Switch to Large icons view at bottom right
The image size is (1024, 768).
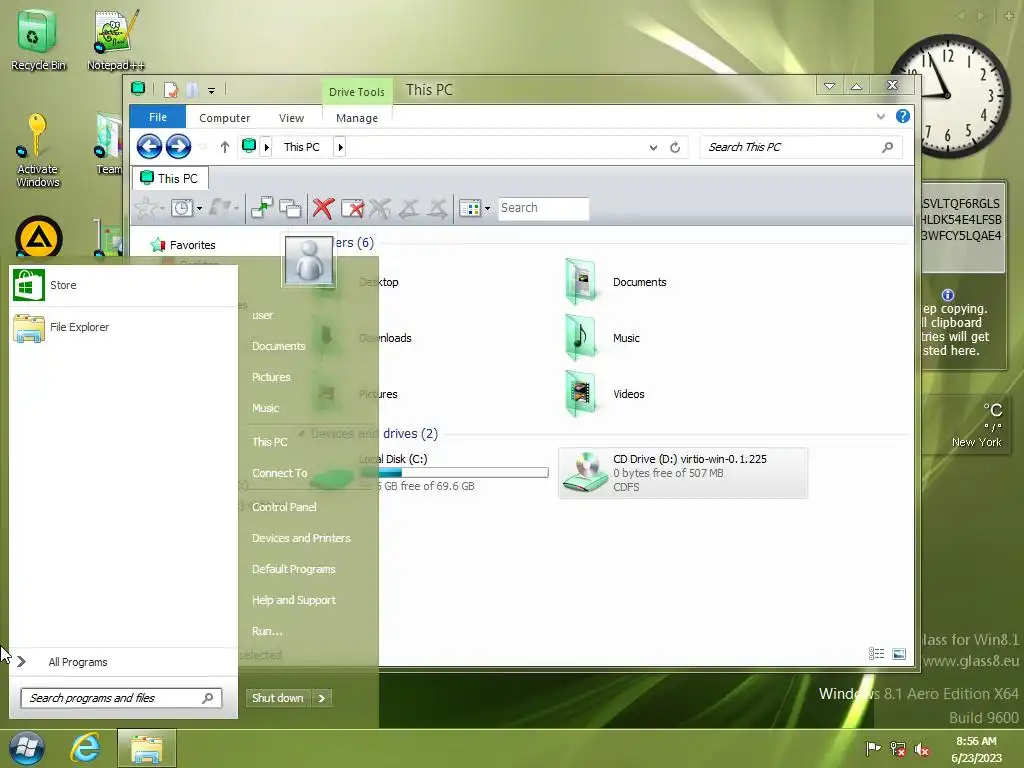[x=899, y=654]
